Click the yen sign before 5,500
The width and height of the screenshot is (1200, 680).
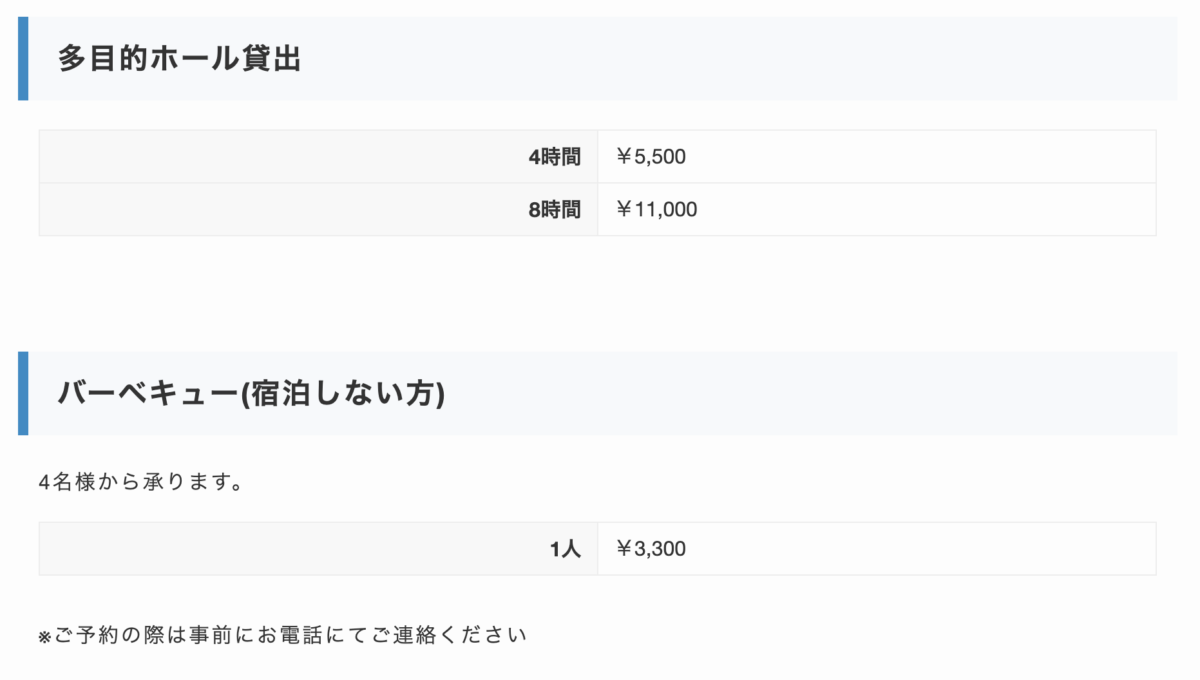(x=624, y=157)
